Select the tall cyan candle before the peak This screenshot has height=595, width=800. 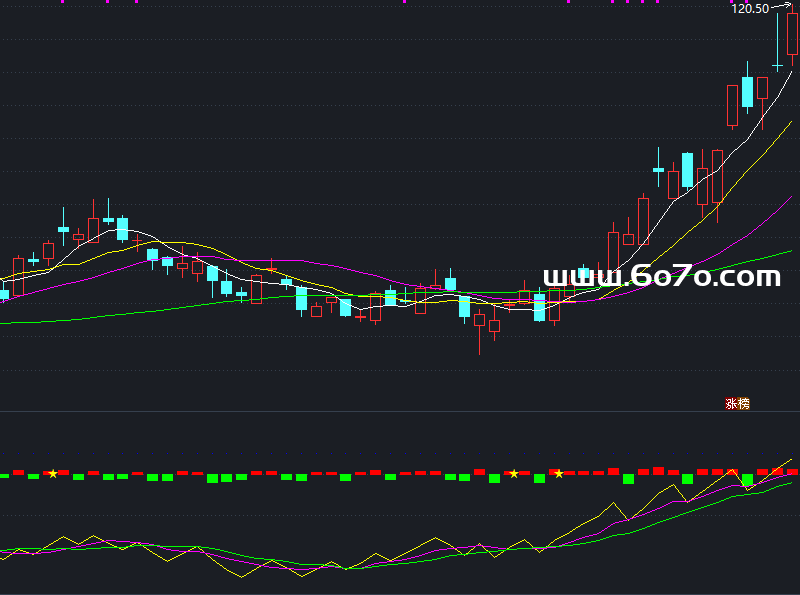point(747,91)
